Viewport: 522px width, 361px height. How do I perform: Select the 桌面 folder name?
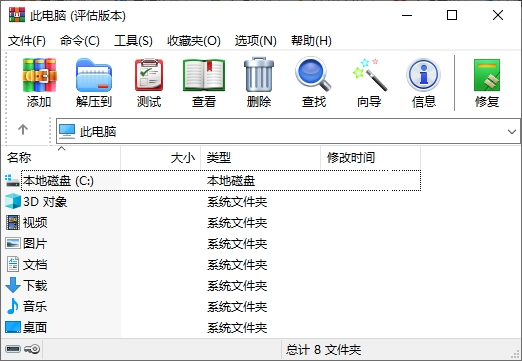[35, 328]
